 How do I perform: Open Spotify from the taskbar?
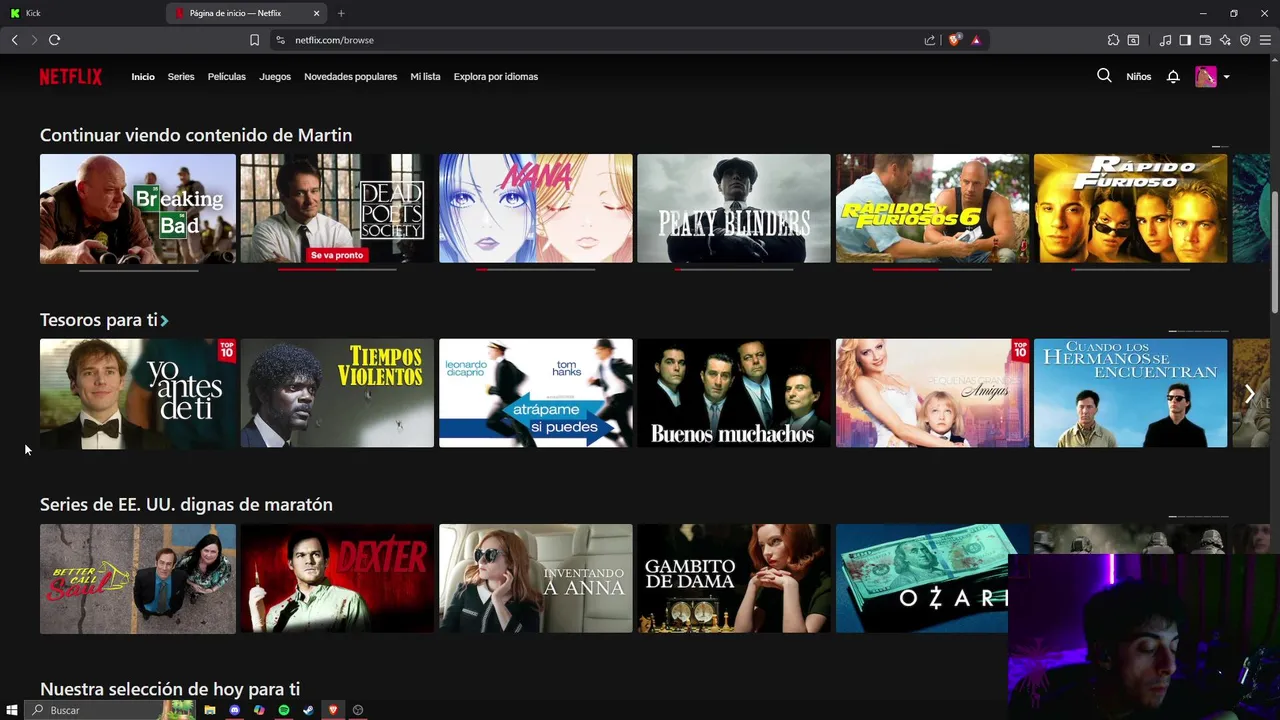[x=284, y=710]
